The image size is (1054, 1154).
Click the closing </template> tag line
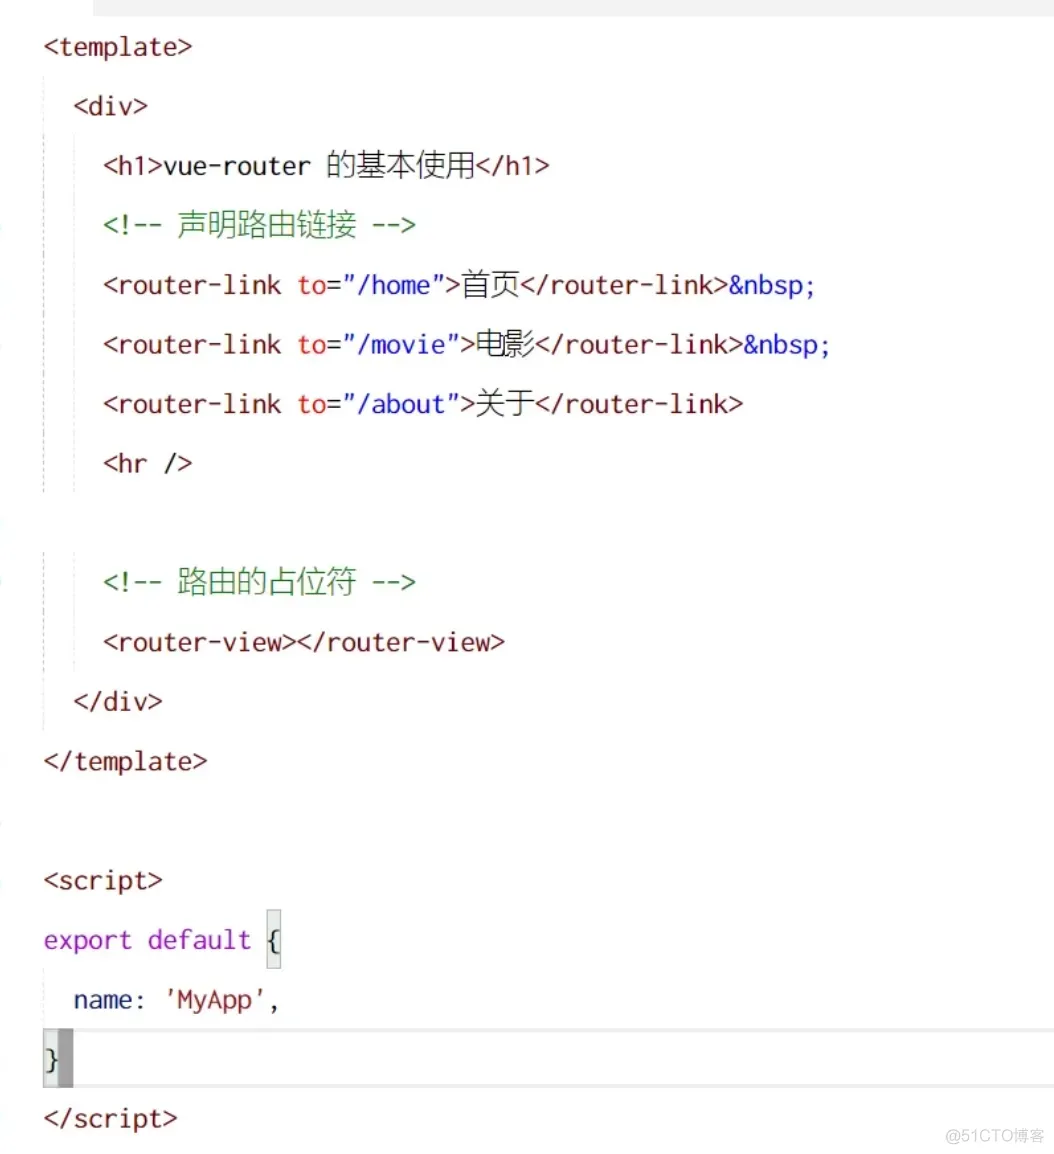point(125,762)
